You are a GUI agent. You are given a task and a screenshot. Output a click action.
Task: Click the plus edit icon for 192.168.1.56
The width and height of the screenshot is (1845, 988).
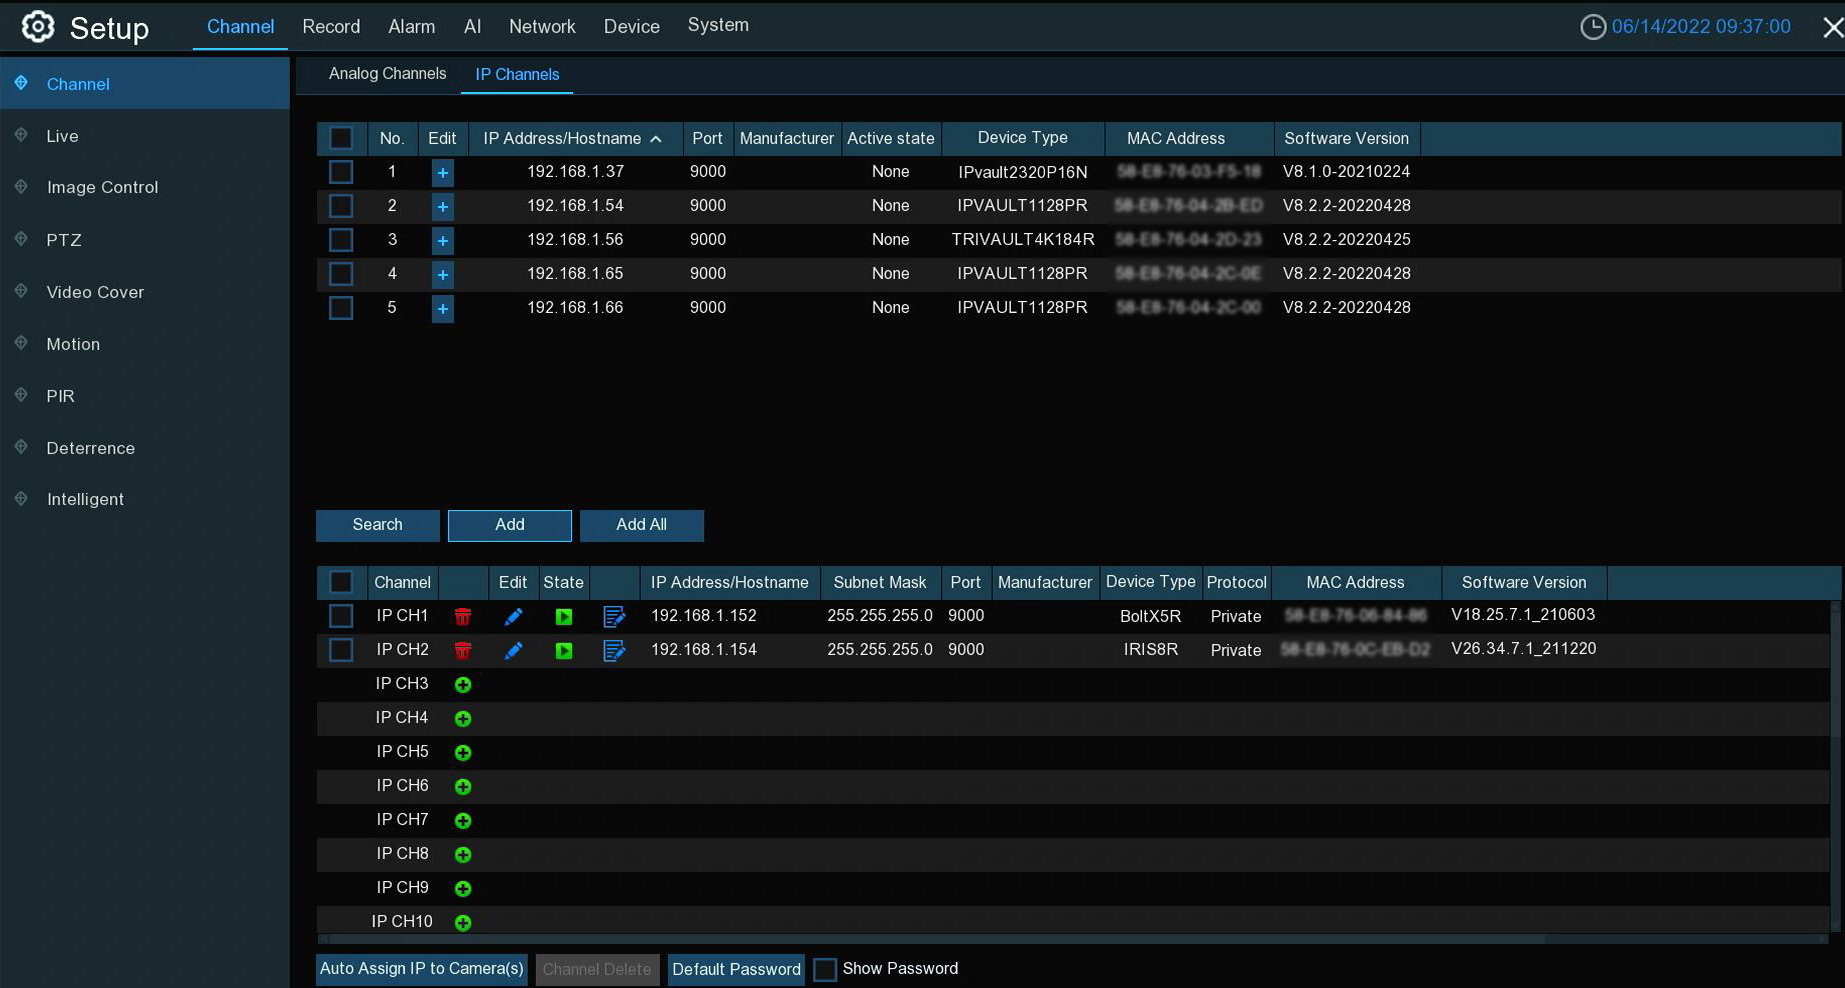[442, 241]
